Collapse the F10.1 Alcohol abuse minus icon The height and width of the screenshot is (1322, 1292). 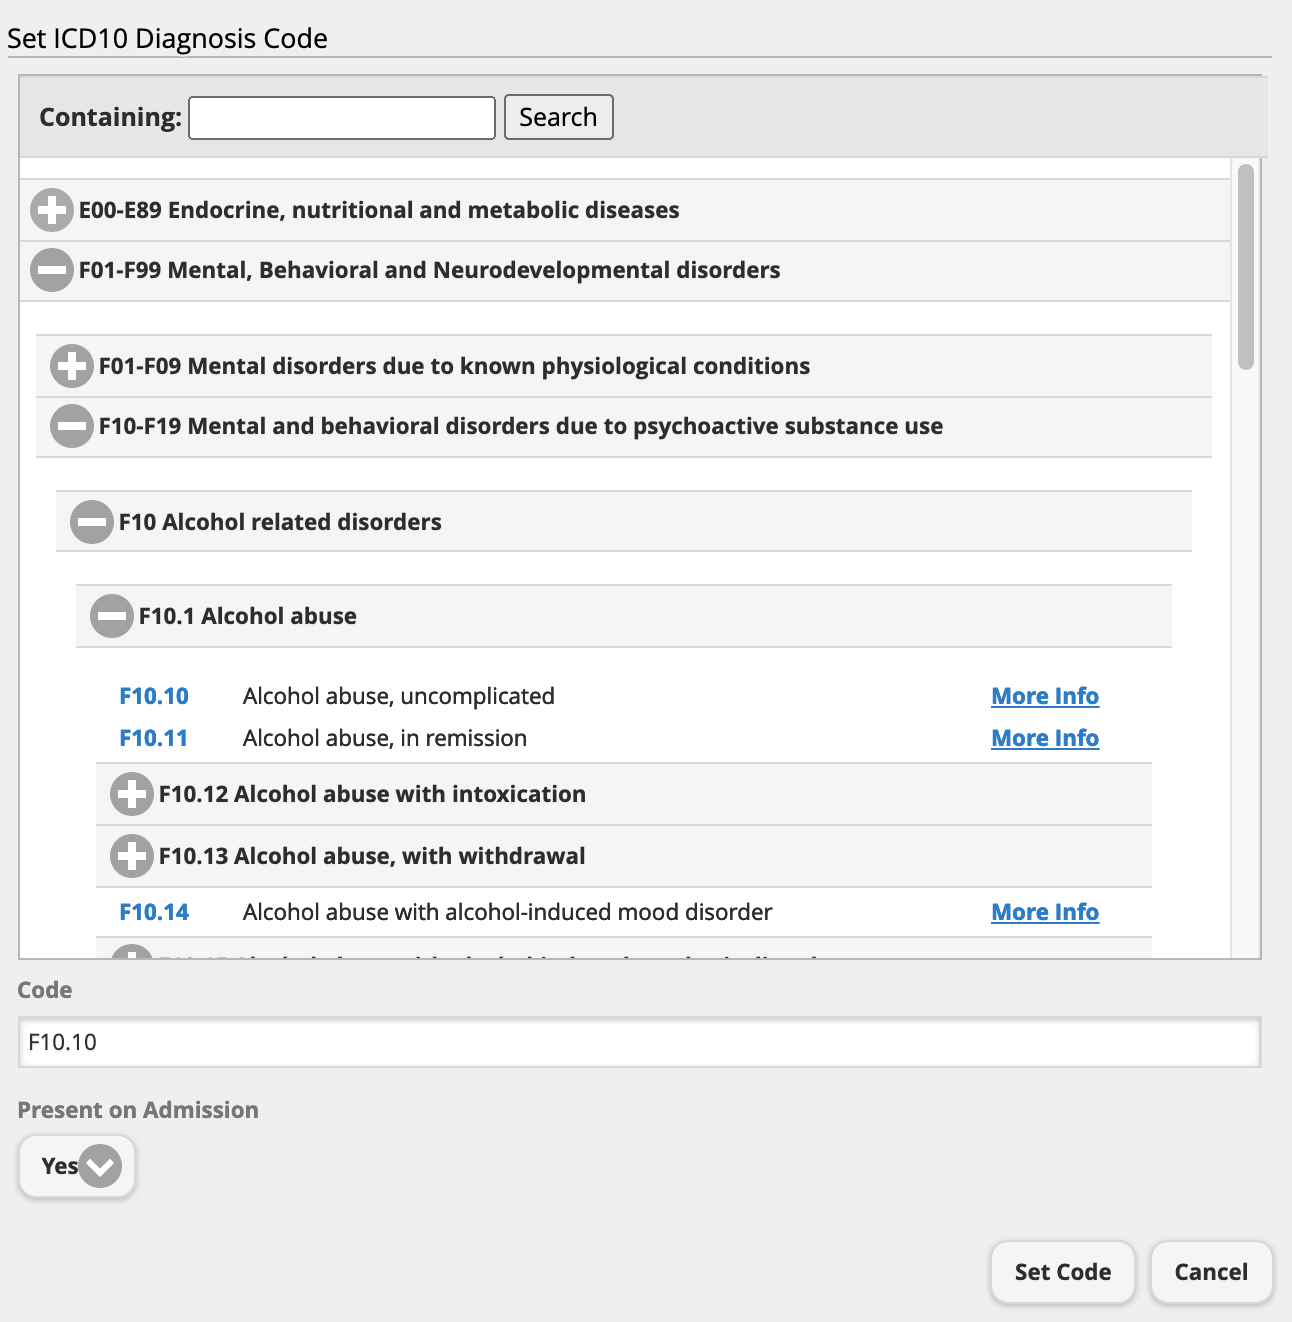(111, 616)
